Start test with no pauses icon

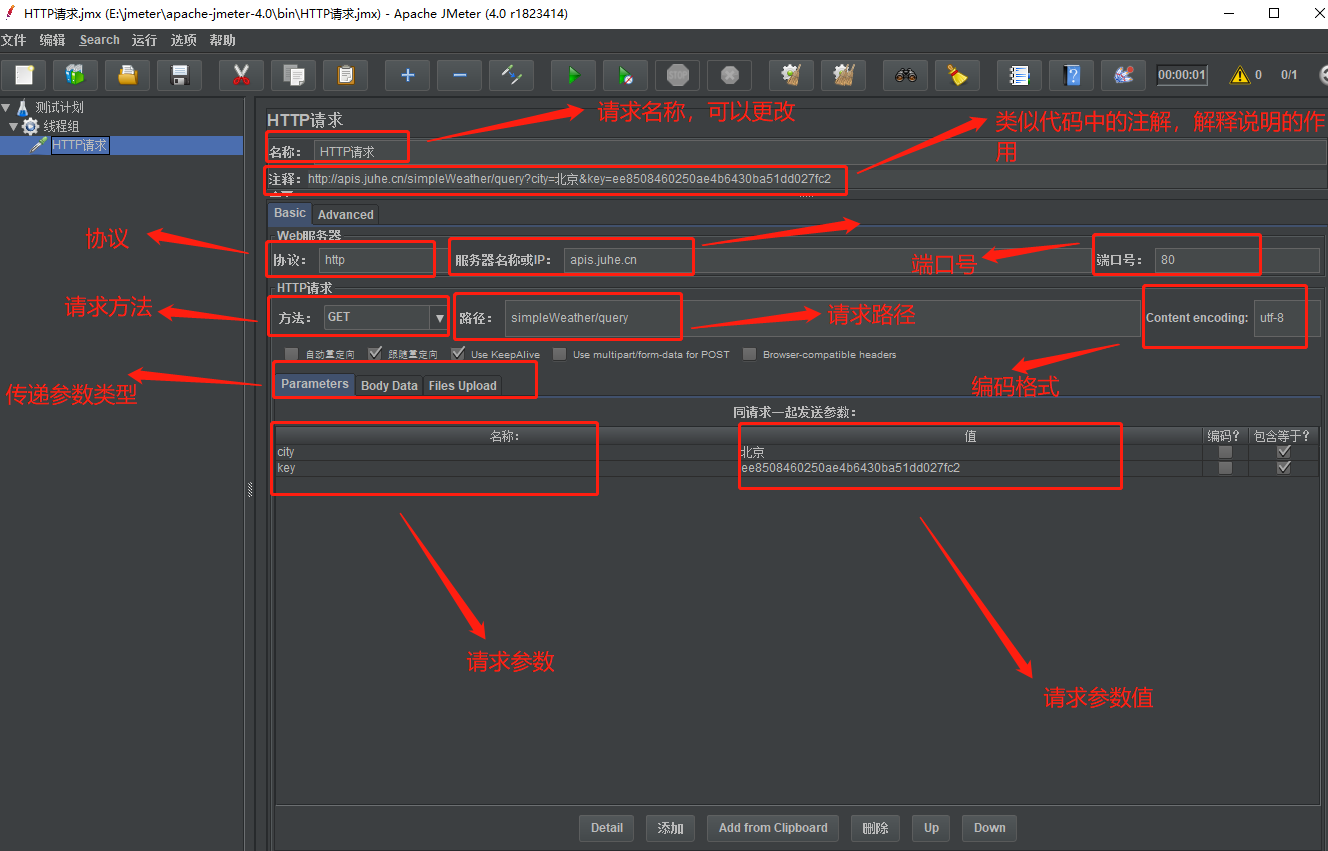tap(625, 75)
